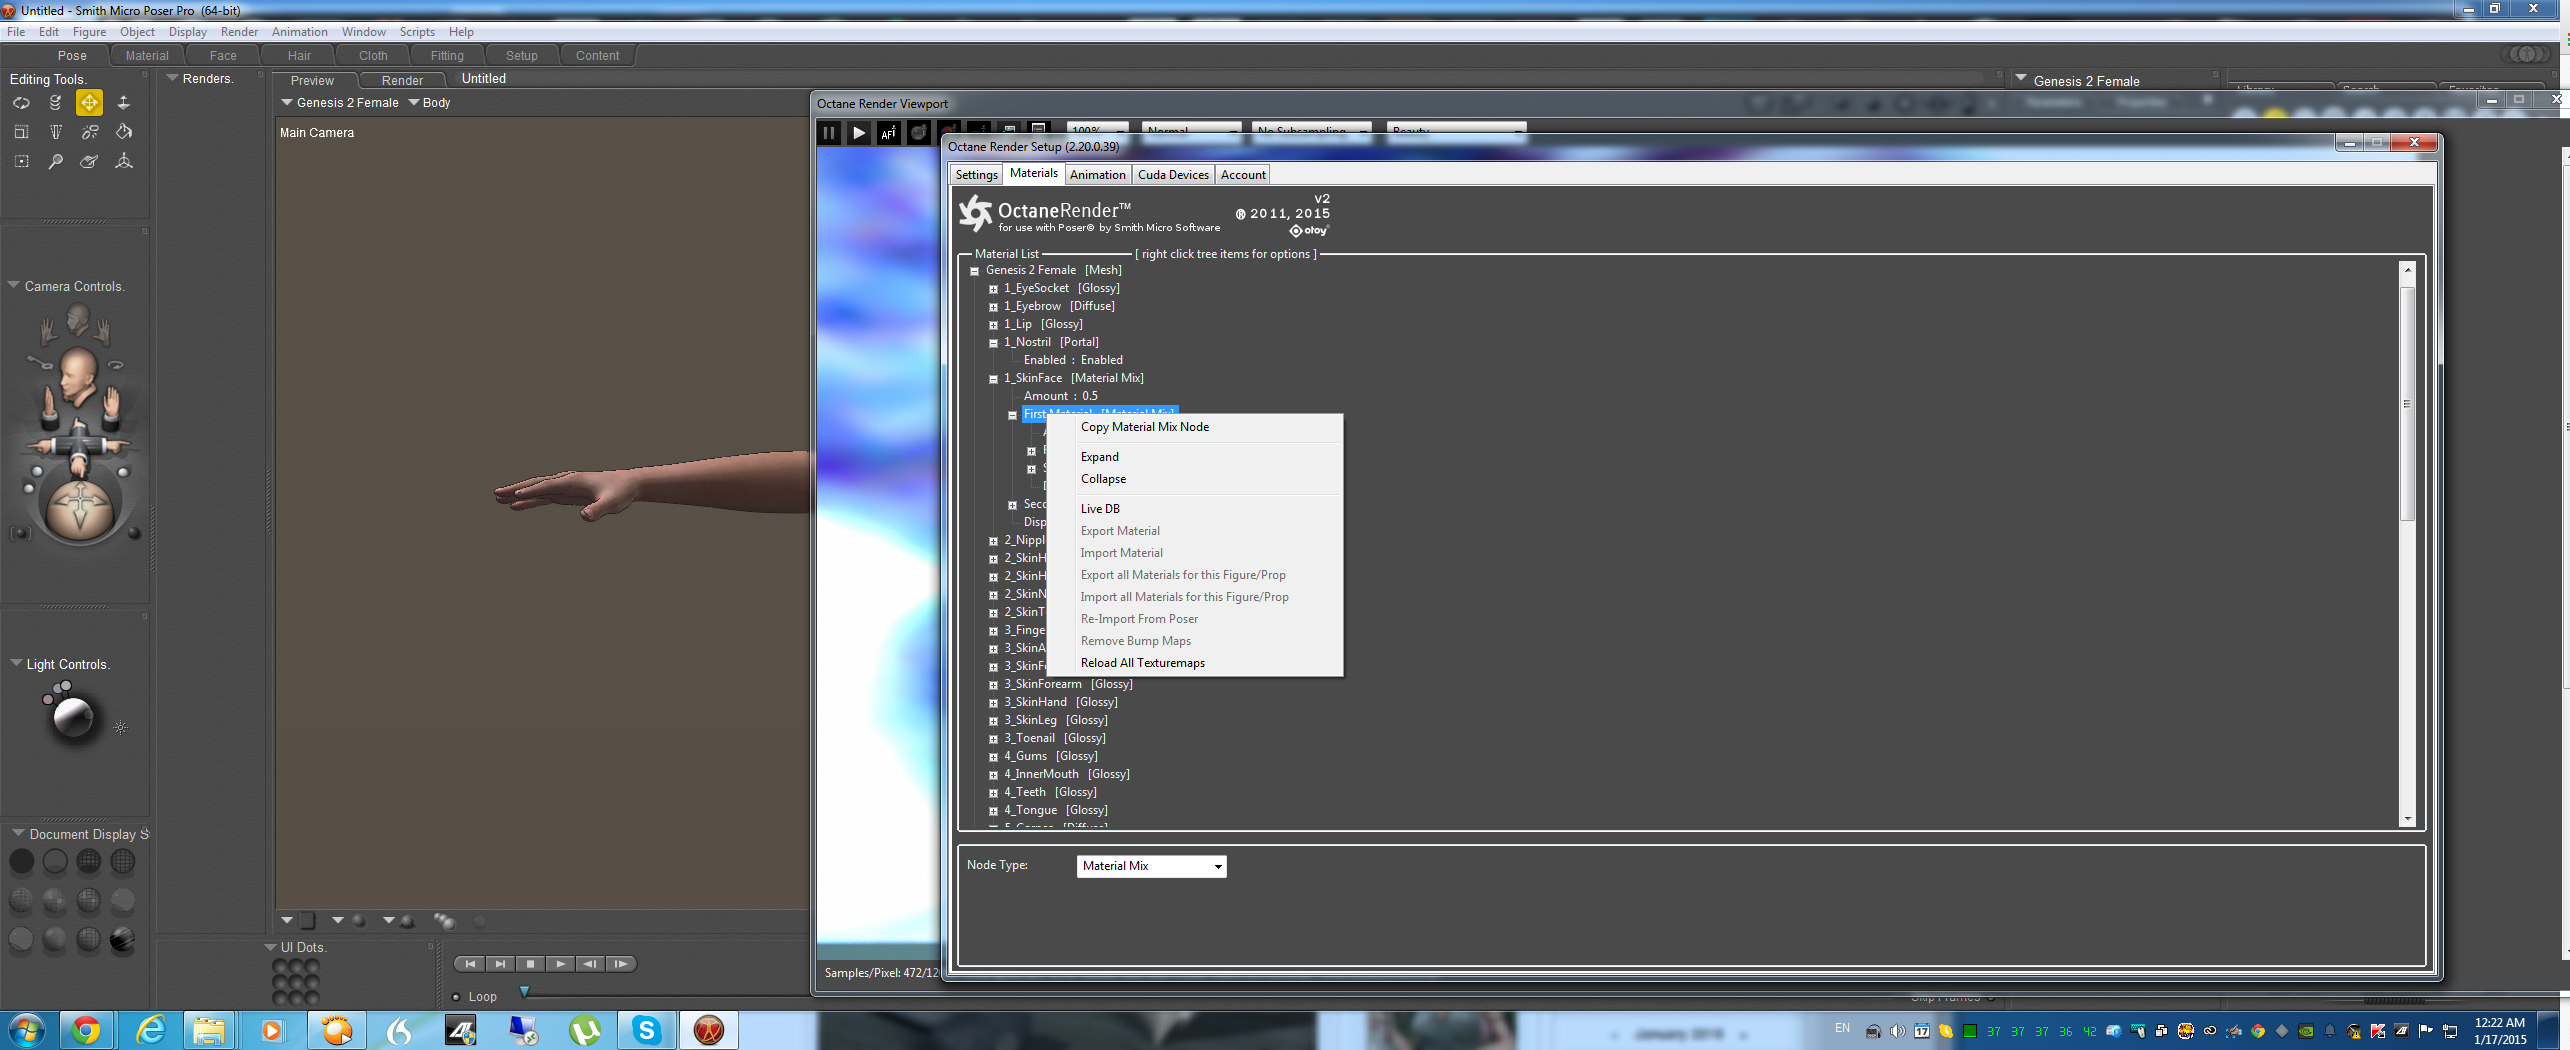This screenshot has width=2570, height=1050.
Task: Open the Scripts menu
Action: (x=417, y=32)
